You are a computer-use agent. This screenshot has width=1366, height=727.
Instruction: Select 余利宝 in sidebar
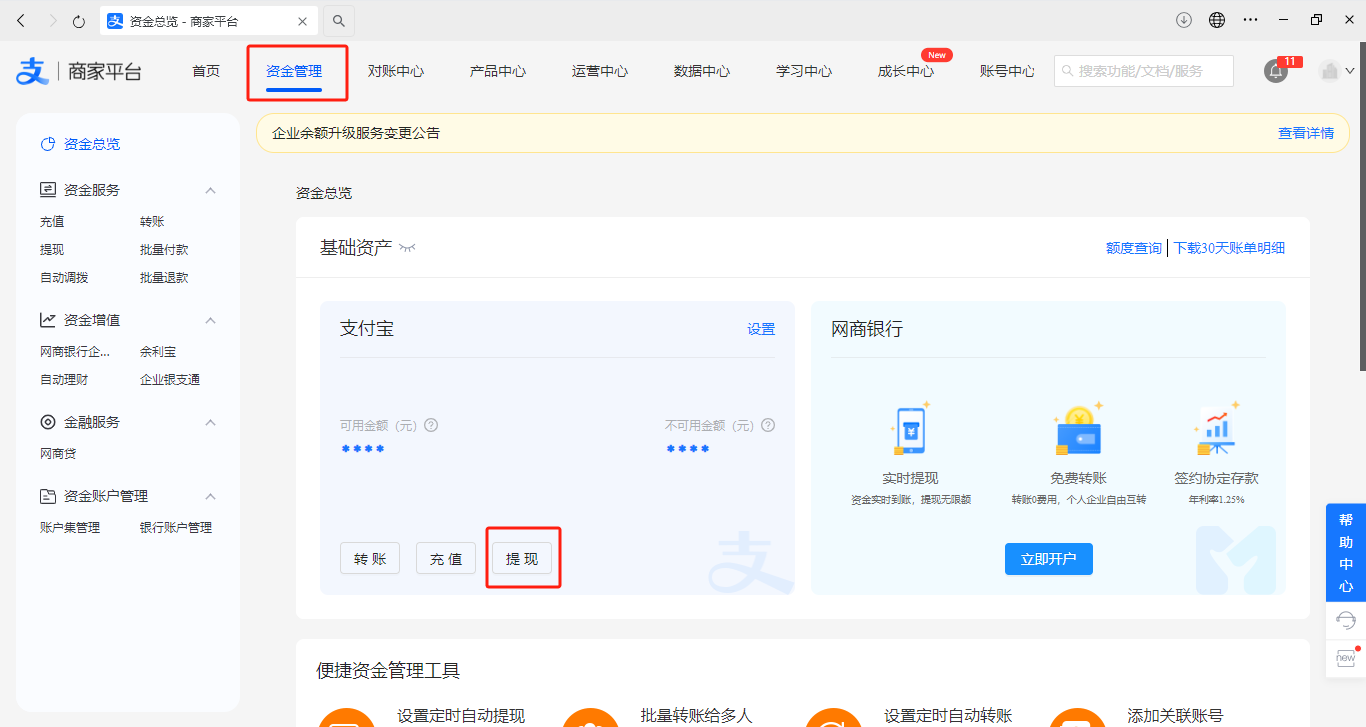[x=158, y=352]
